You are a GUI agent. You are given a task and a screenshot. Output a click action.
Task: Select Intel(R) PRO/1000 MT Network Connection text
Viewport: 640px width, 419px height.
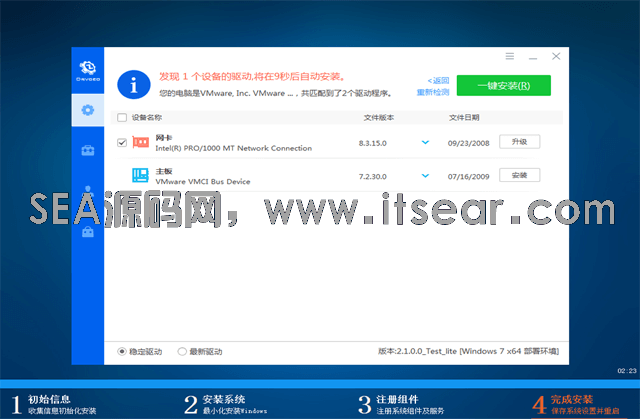tap(233, 148)
